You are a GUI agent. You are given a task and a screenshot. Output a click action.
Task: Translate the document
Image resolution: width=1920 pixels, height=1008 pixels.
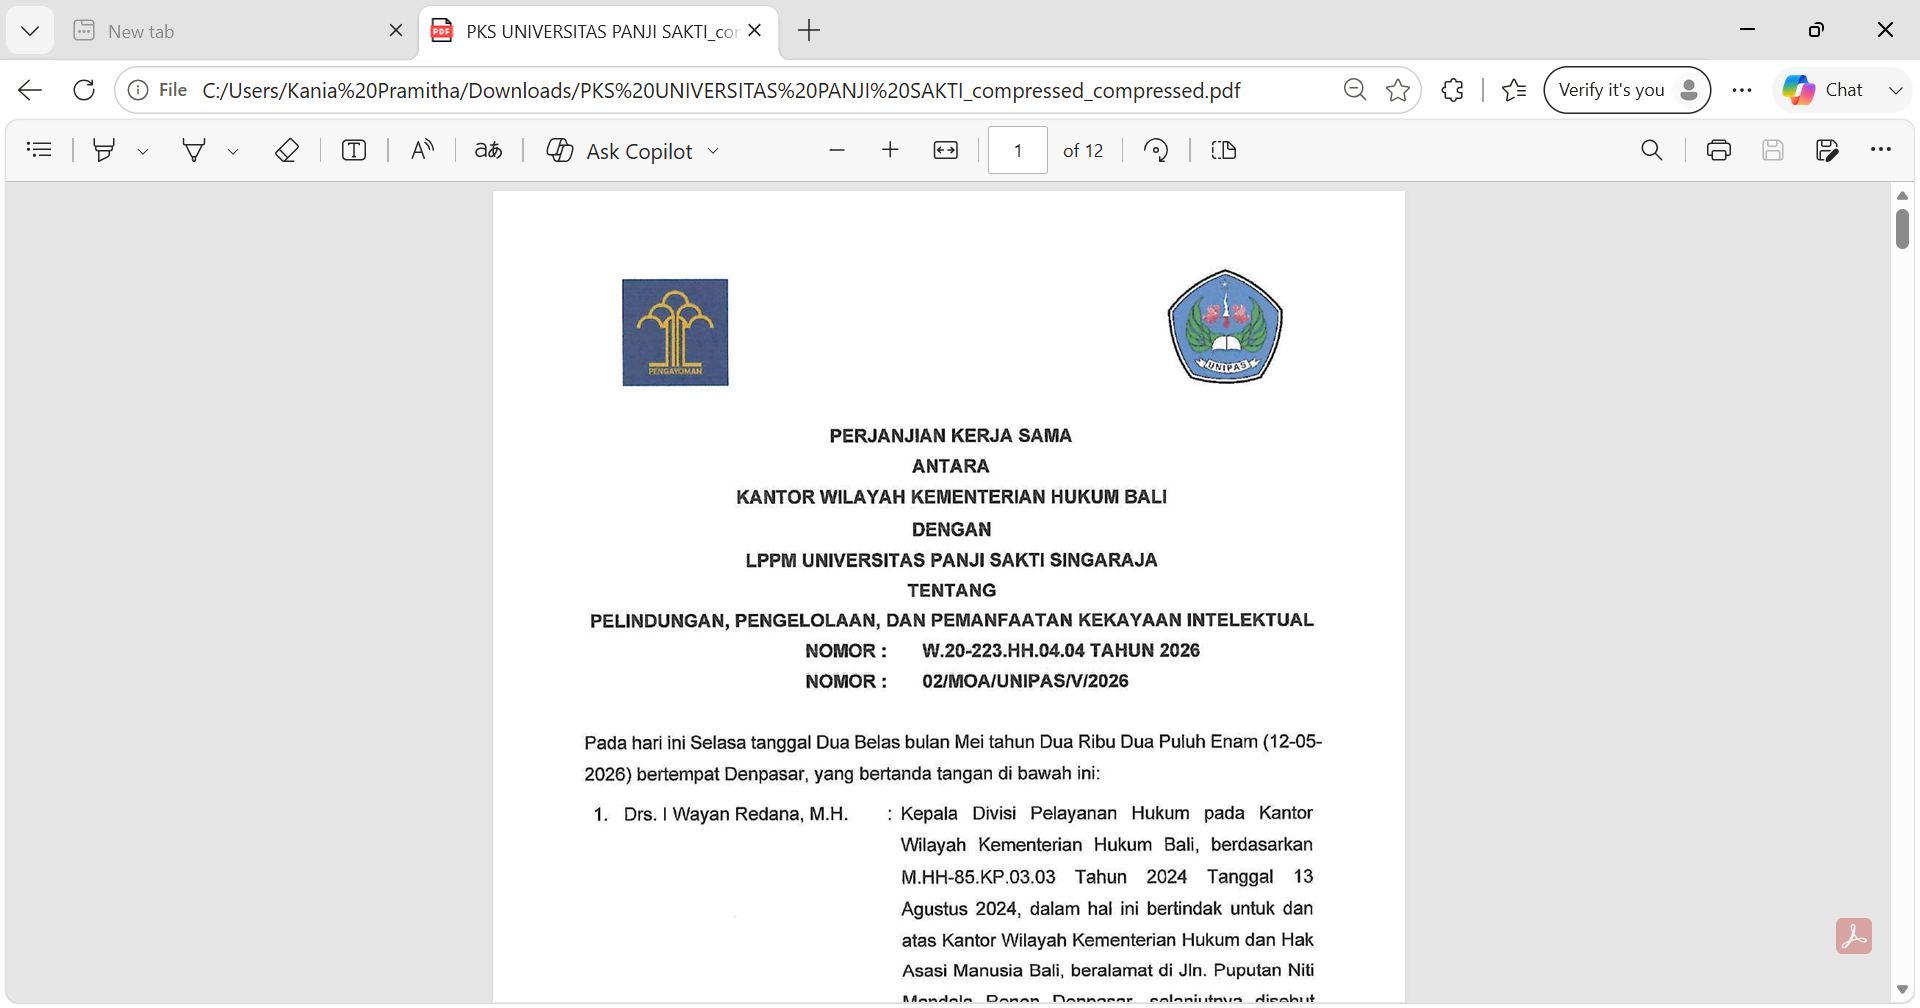[x=488, y=150]
